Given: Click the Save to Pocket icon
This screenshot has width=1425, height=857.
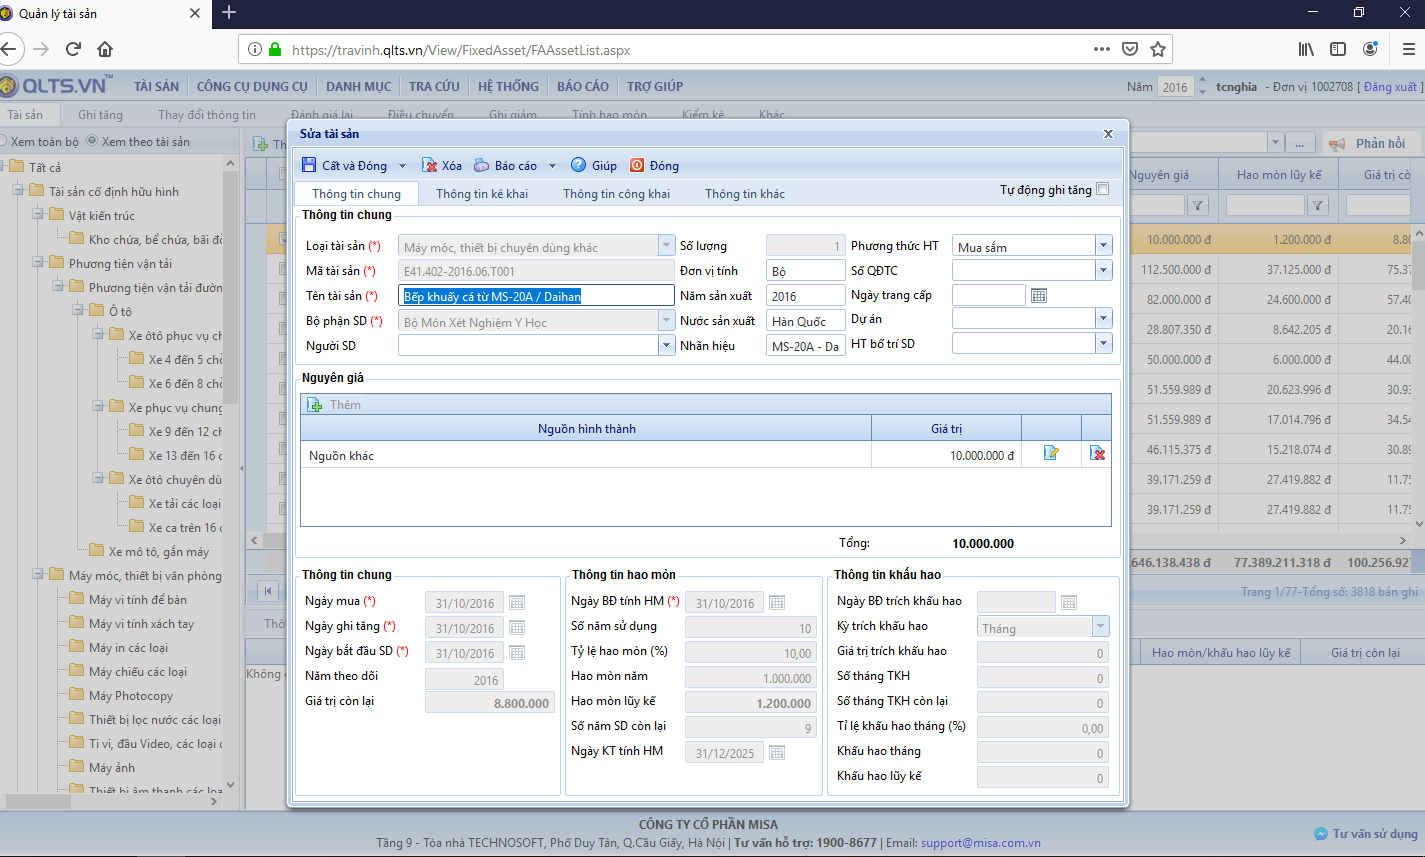Looking at the screenshot, I should pyautogui.click(x=1129, y=49).
